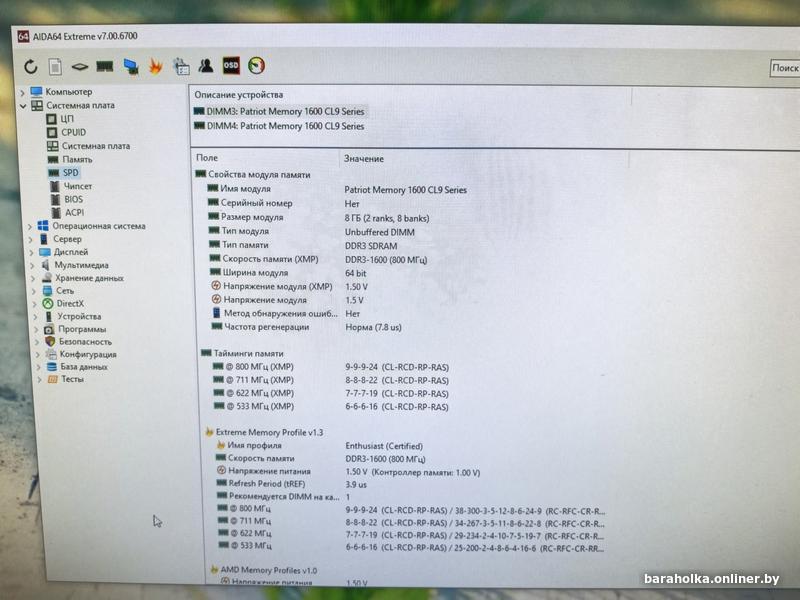This screenshot has width=800, height=600.
Task: Click the Unbuffered DIMM value
Action: (380, 232)
